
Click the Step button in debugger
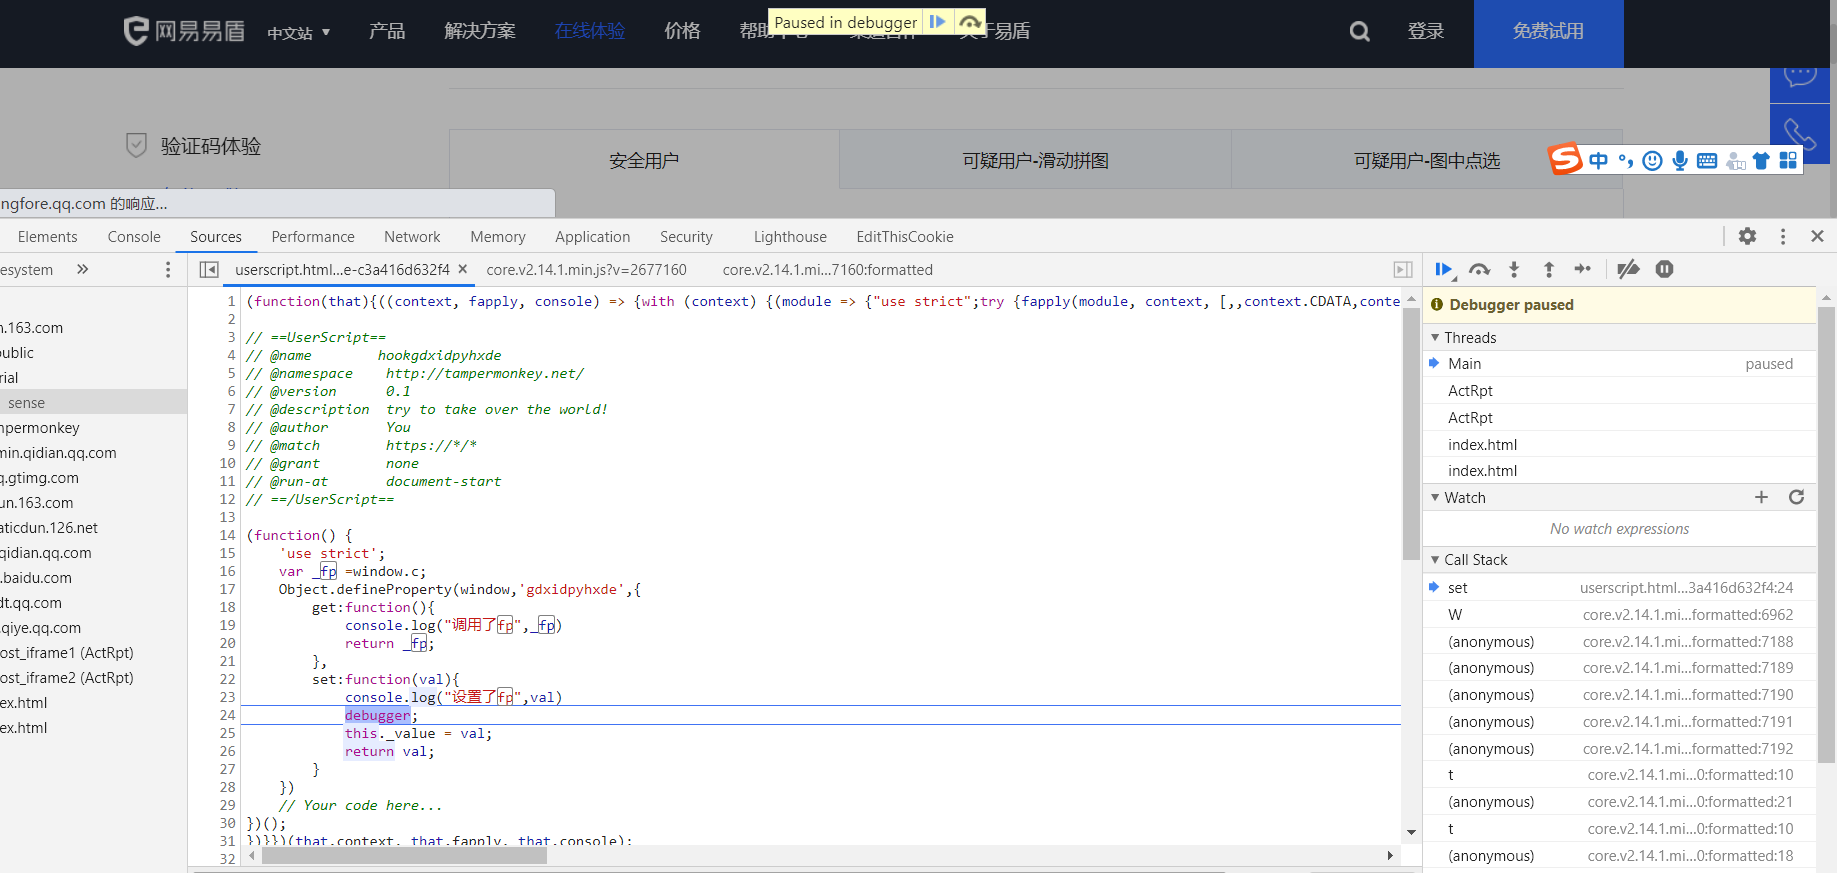tap(1582, 269)
